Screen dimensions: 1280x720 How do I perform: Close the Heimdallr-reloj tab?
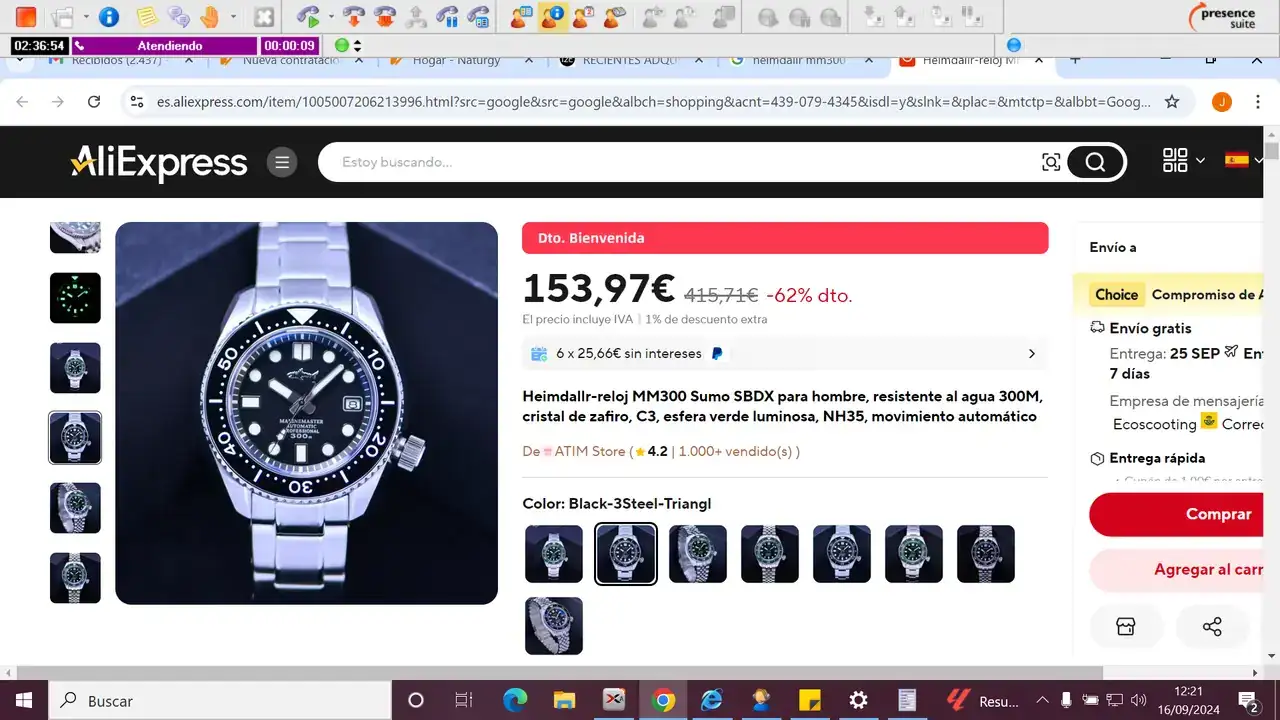pos(1040,60)
